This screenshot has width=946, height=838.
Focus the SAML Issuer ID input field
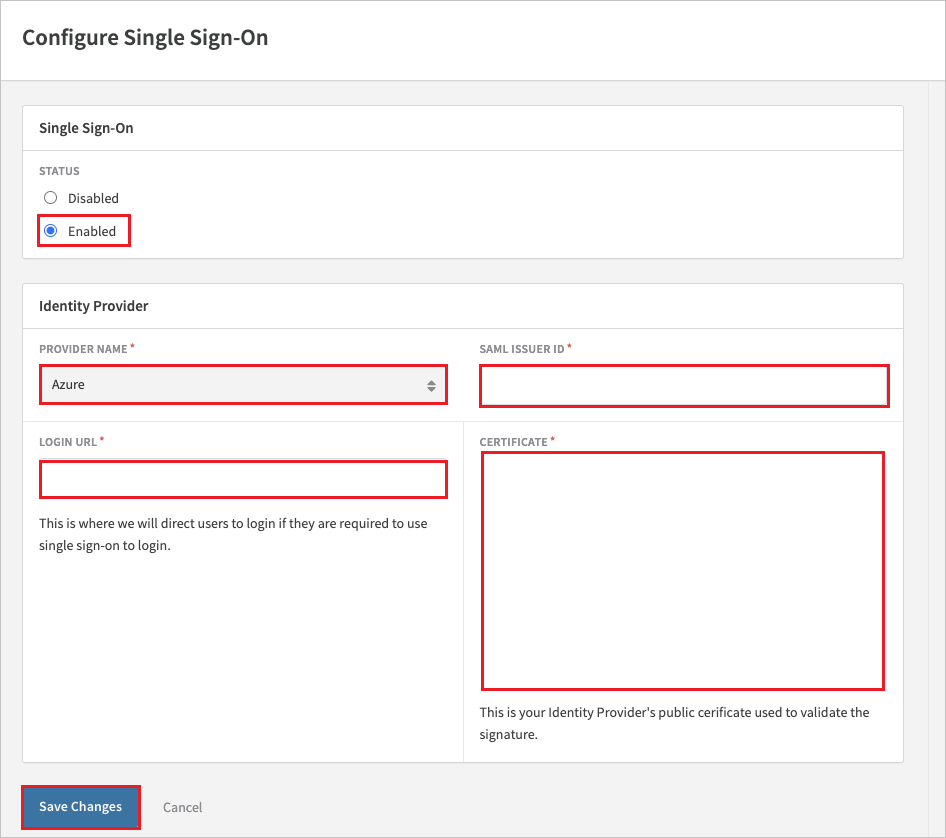(684, 386)
